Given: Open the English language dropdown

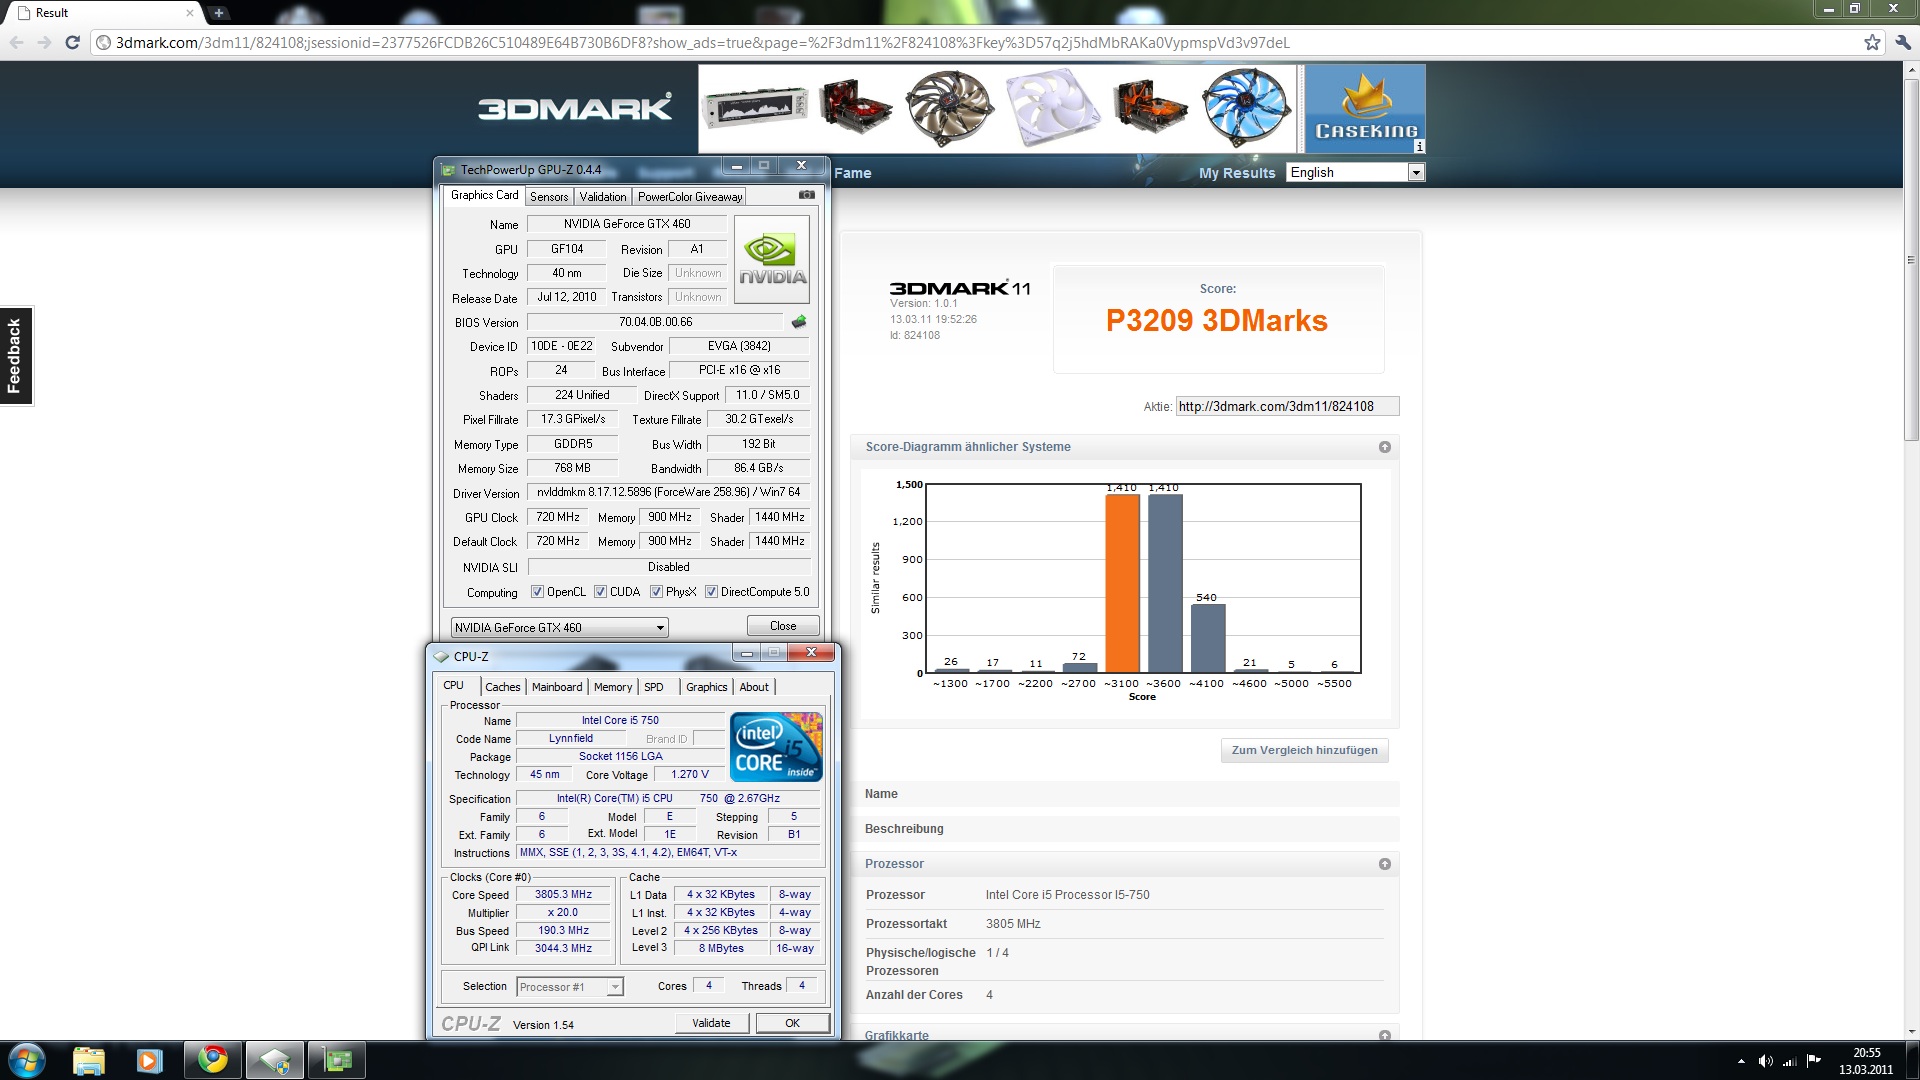Looking at the screenshot, I should click(x=1355, y=172).
